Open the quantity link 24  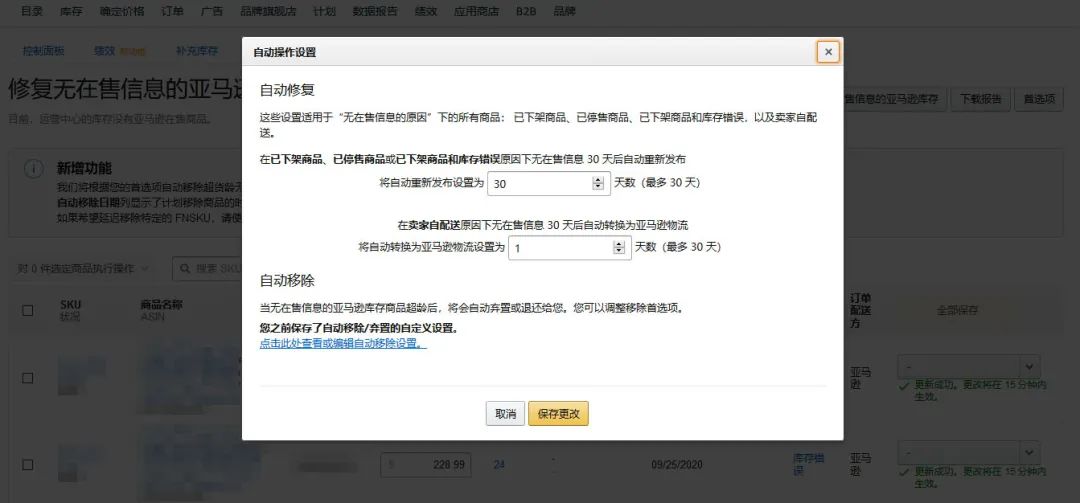pos(499,464)
